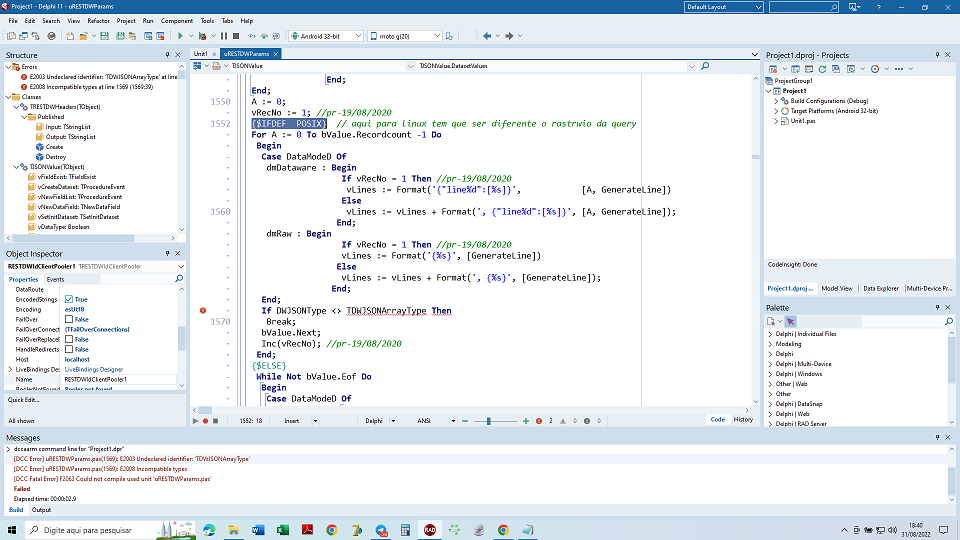Click the macro record button below editor

(205, 420)
